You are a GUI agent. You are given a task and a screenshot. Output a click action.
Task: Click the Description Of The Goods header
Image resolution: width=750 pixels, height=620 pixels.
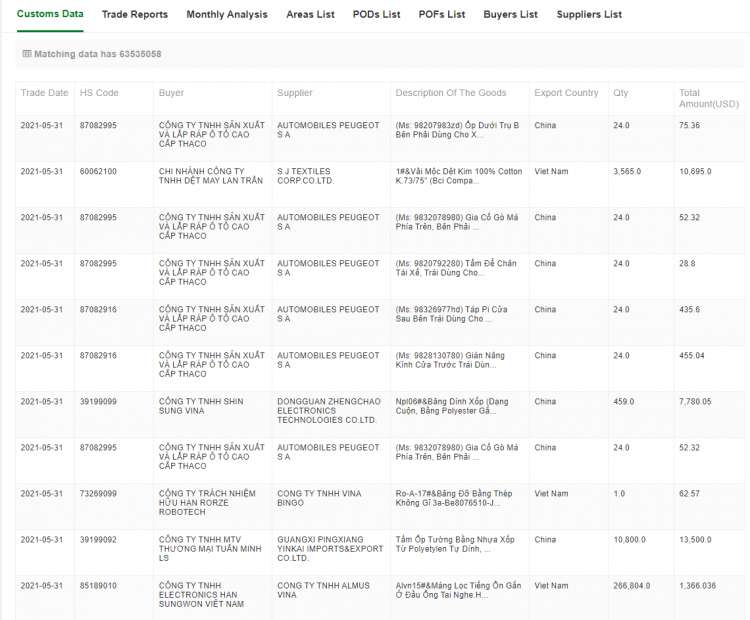451,93
